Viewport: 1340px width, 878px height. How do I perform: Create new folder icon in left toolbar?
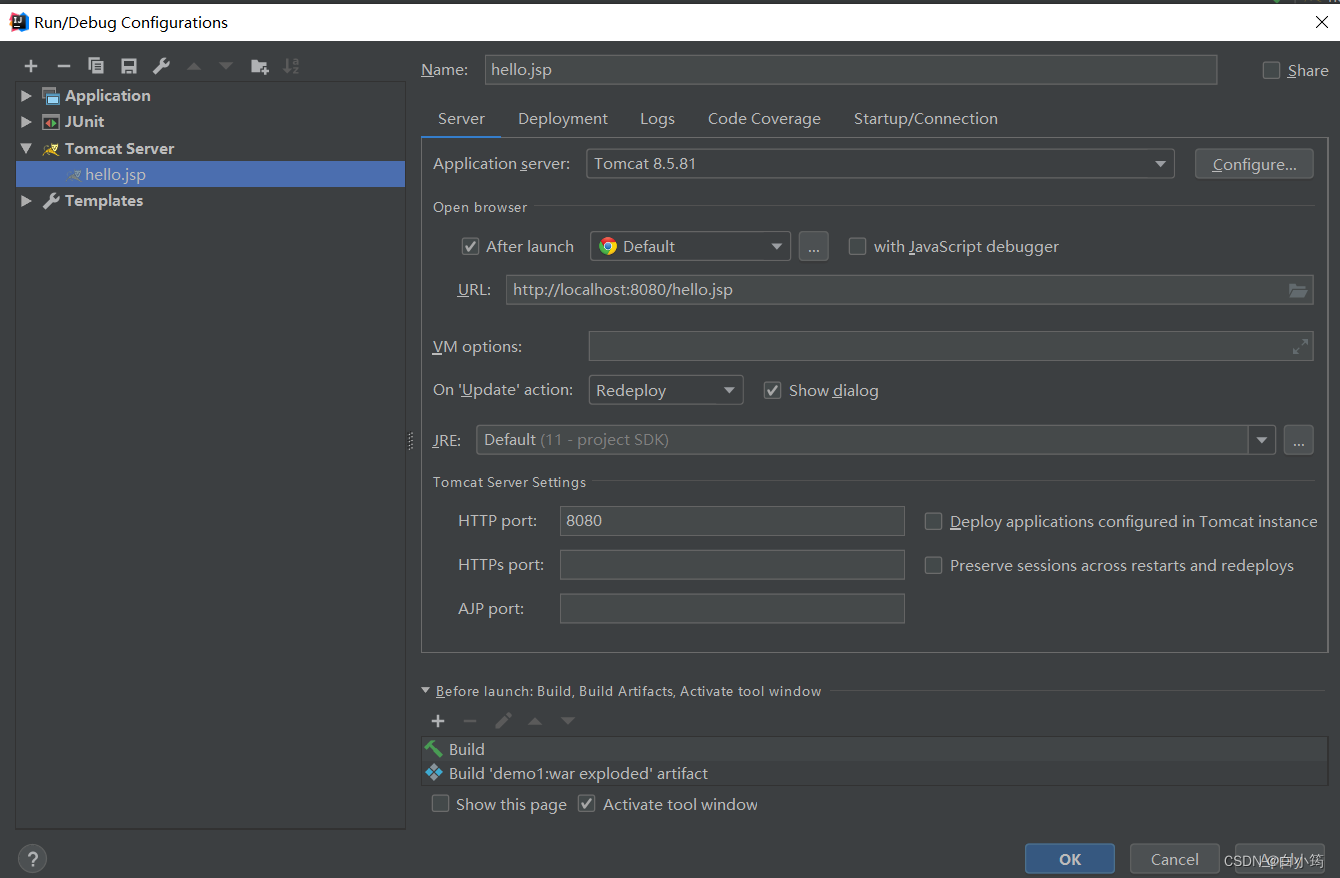click(x=259, y=66)
